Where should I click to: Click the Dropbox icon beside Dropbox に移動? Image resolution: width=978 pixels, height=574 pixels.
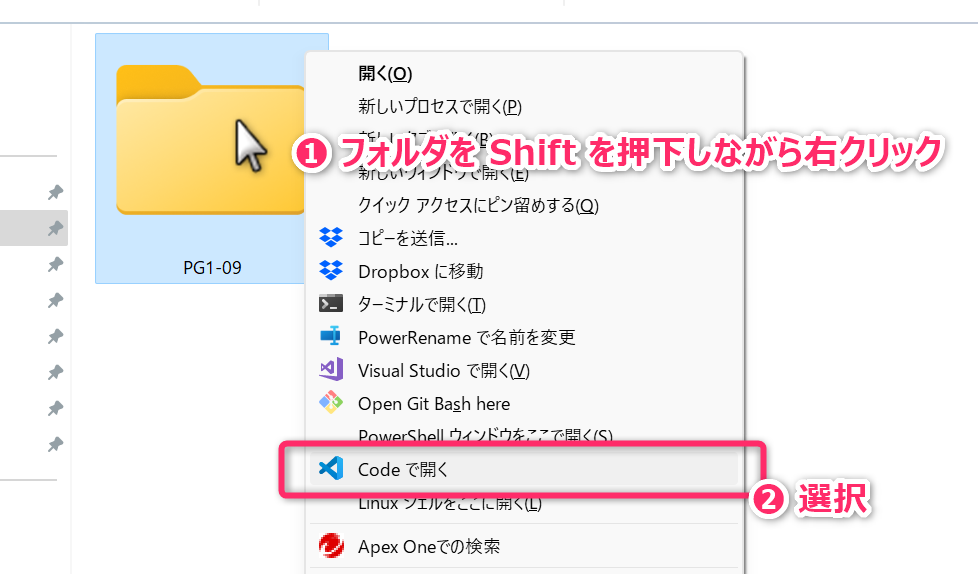tap(330, 271)
